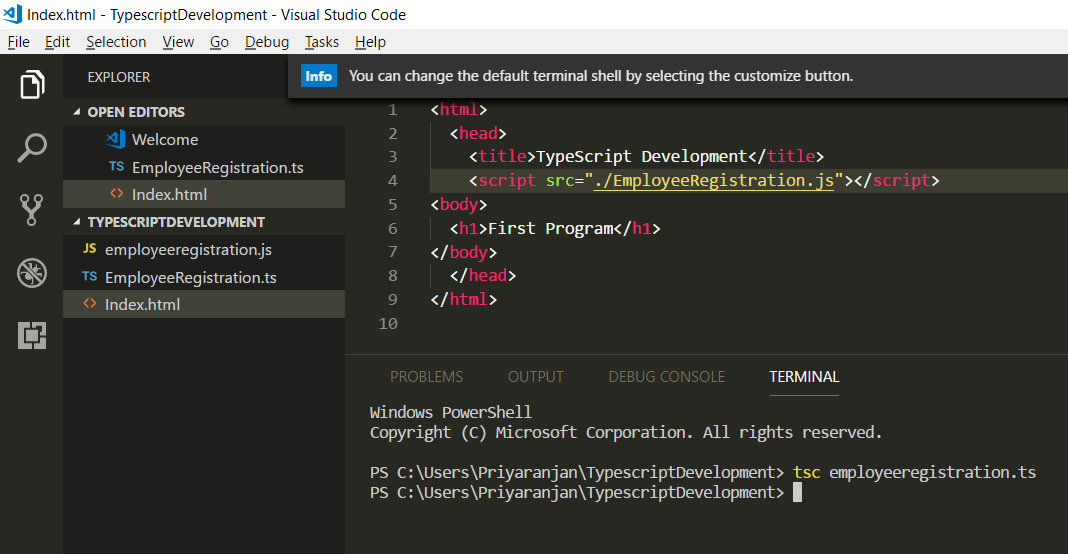
Task: Switch to the Problems panel tab
Action: click(426, 377)
